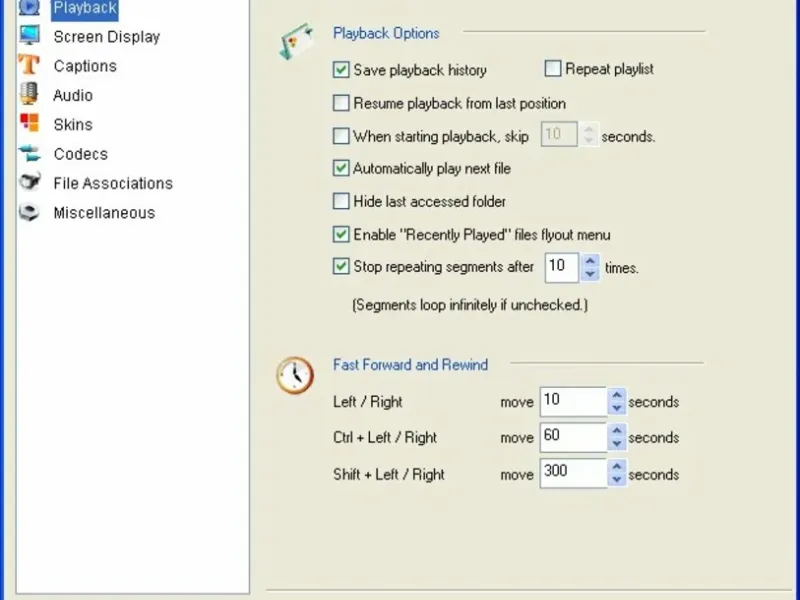Click the Ctrl + Left / Right seconds field
800x600 pixels.
[x=573, y=437]
